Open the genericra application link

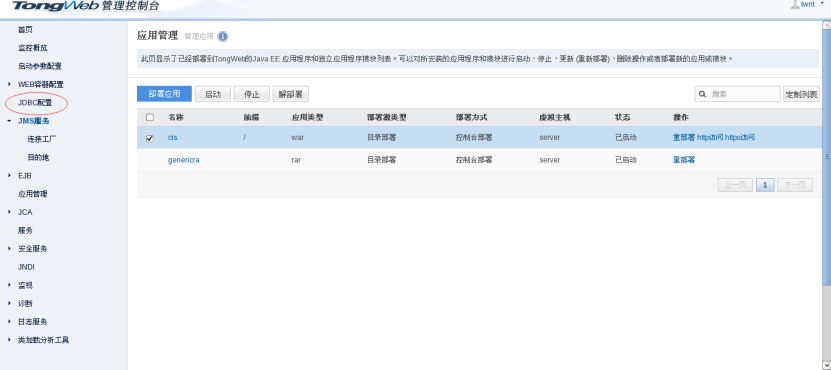(x=184, y=160)
